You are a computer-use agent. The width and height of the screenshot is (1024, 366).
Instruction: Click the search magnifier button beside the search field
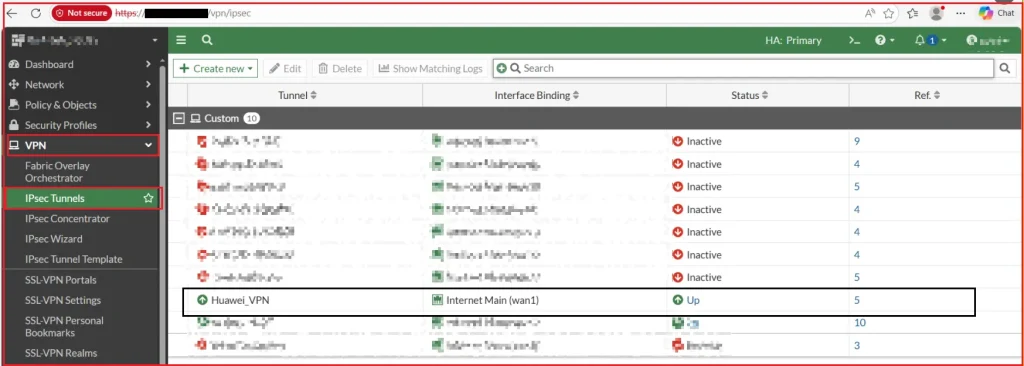tap(1004, 69)
